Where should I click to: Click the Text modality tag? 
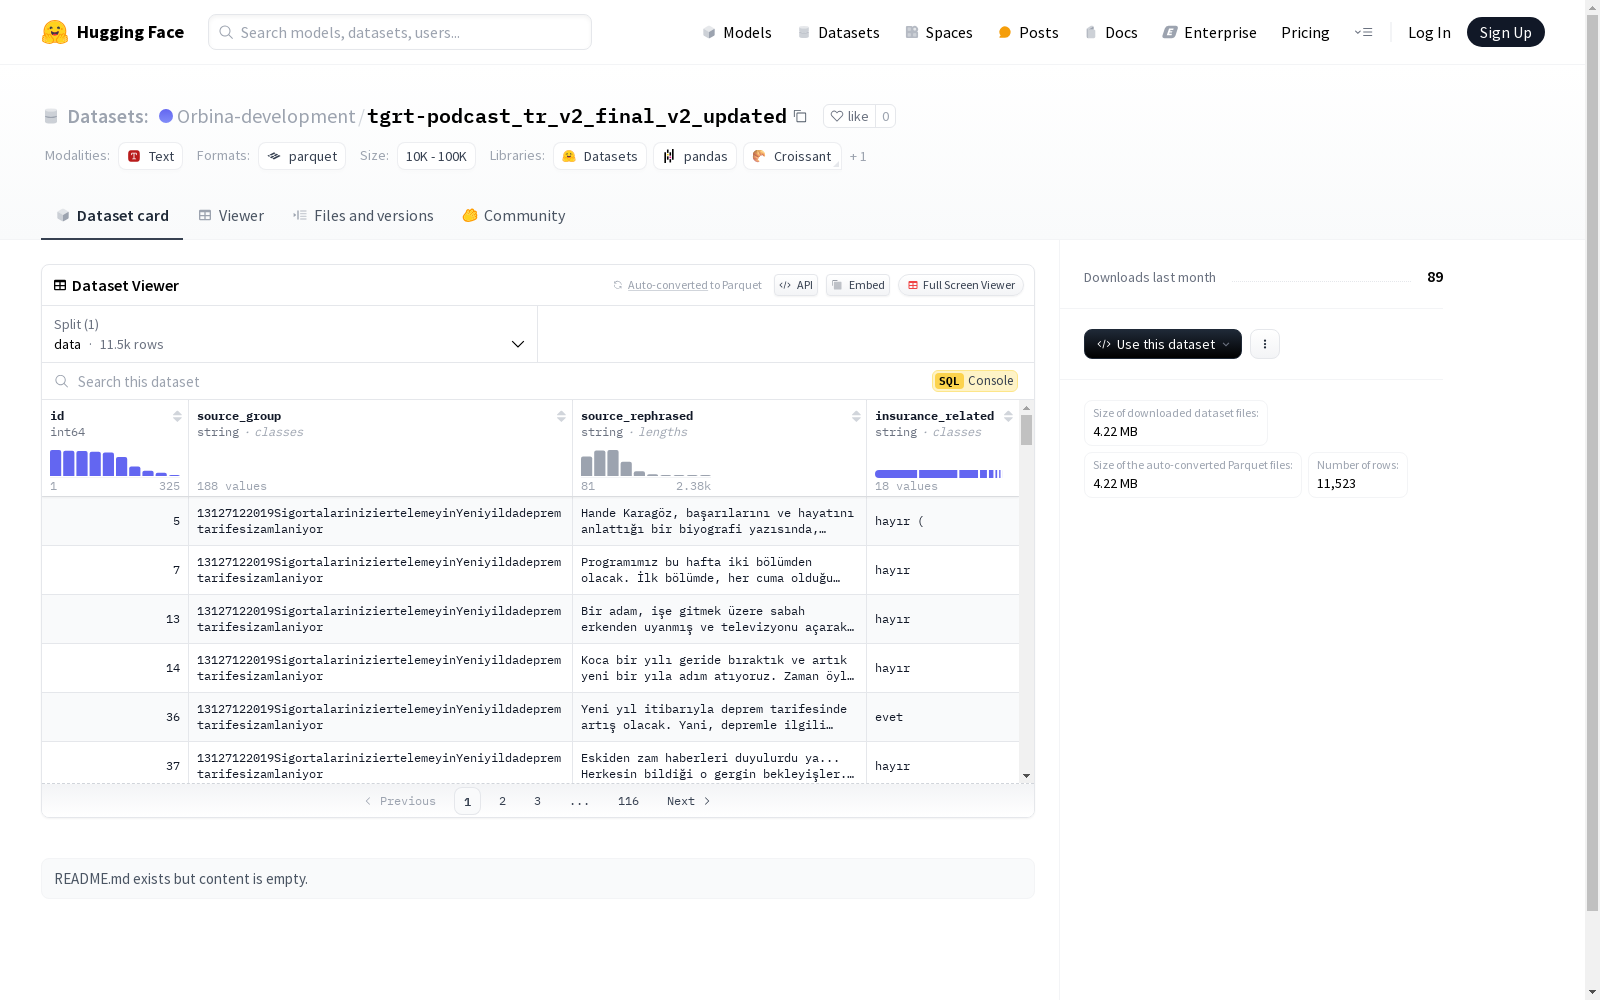(151, 156)
